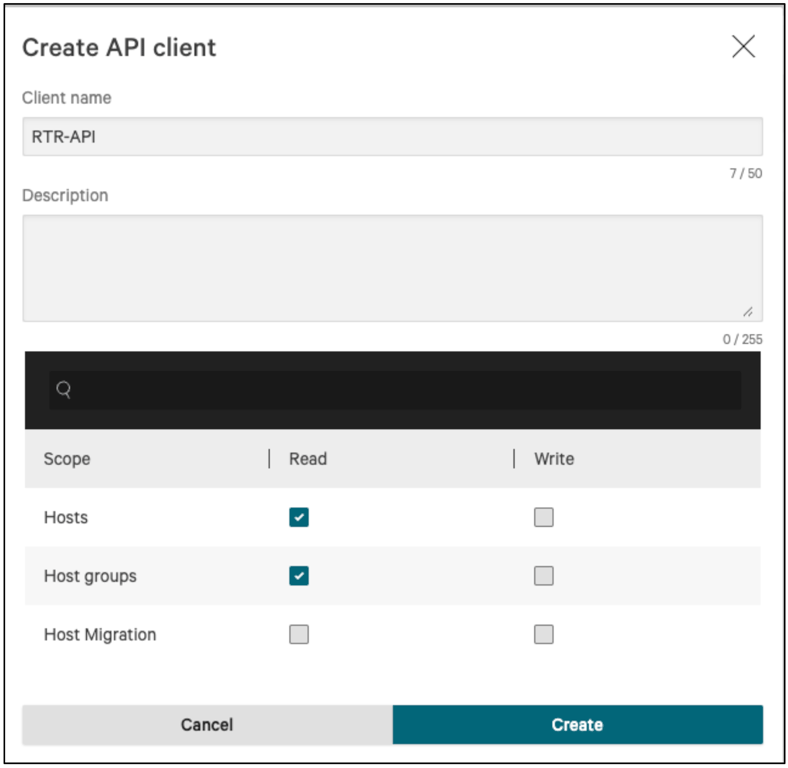The height and width of the screenshot is (768, 788).
Task: Uncheck Hosts Read permission
Action: click(x=299, y=517)
